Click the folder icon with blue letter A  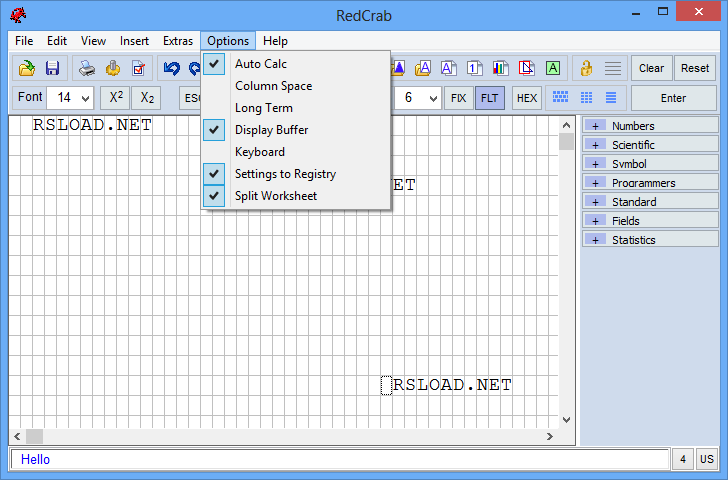(x=422, y=68)
